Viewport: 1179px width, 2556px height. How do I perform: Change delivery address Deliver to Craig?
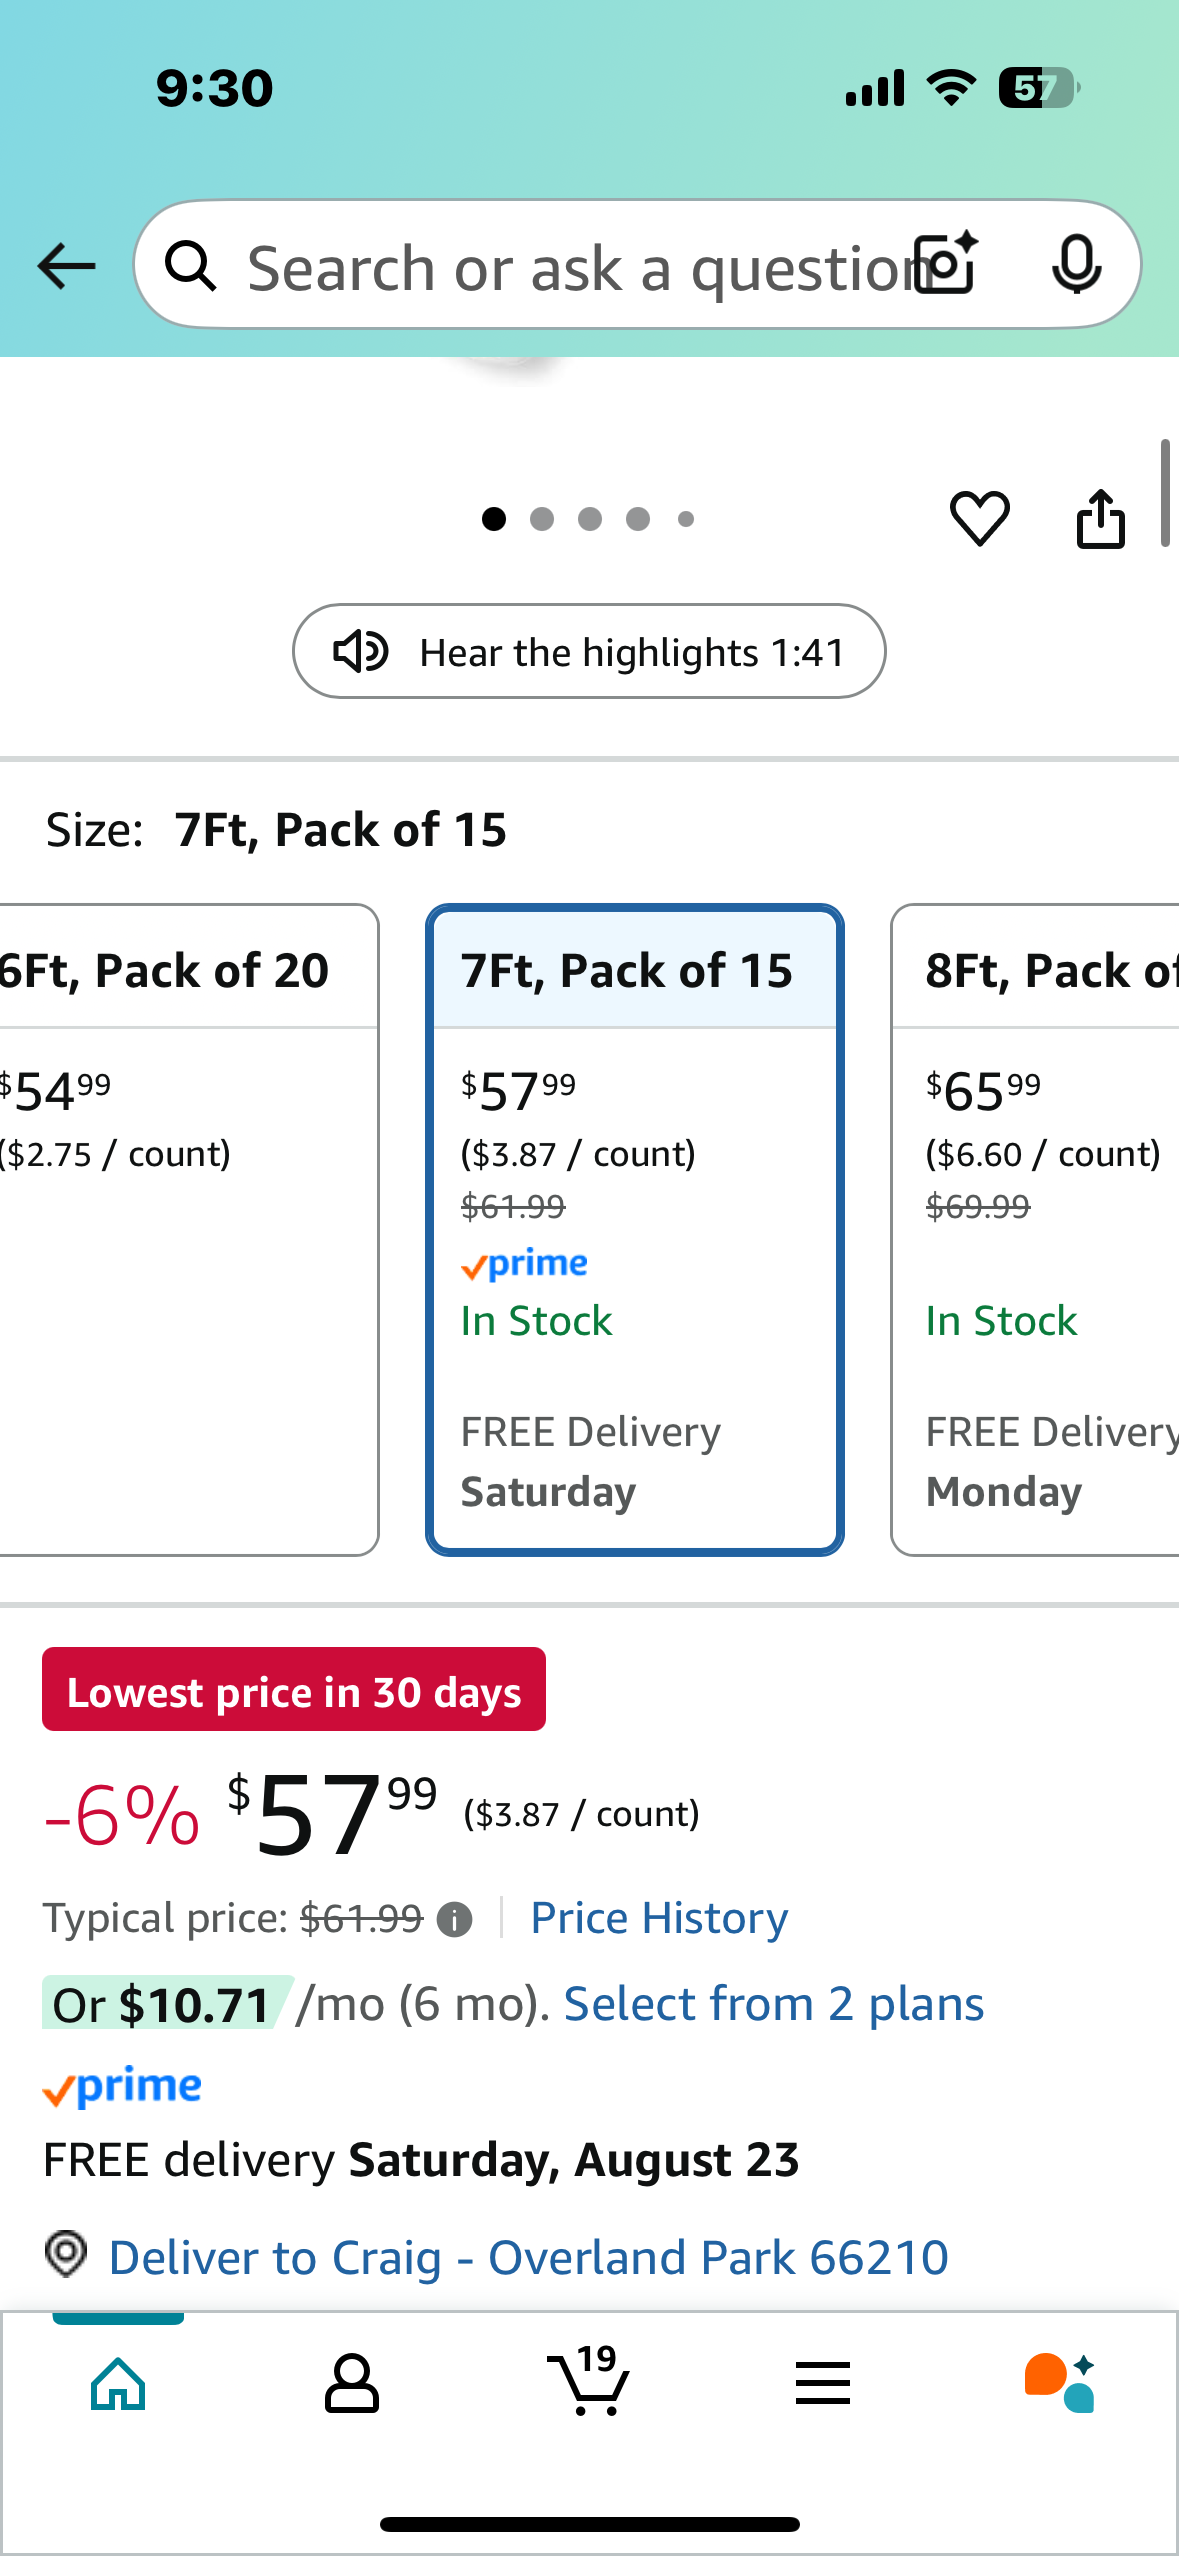pyautogui.click(x=528, y=2257)
